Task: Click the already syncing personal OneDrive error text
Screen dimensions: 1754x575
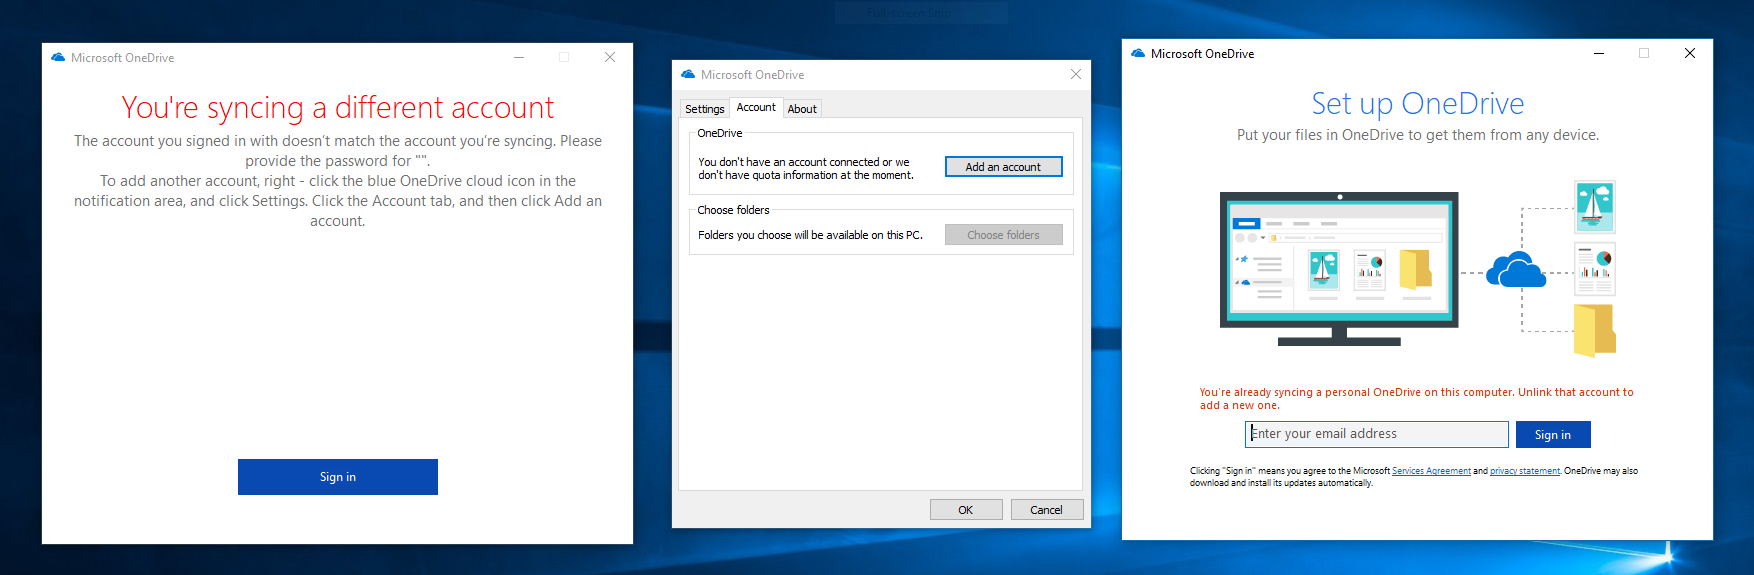Action: coord(1416,399)
